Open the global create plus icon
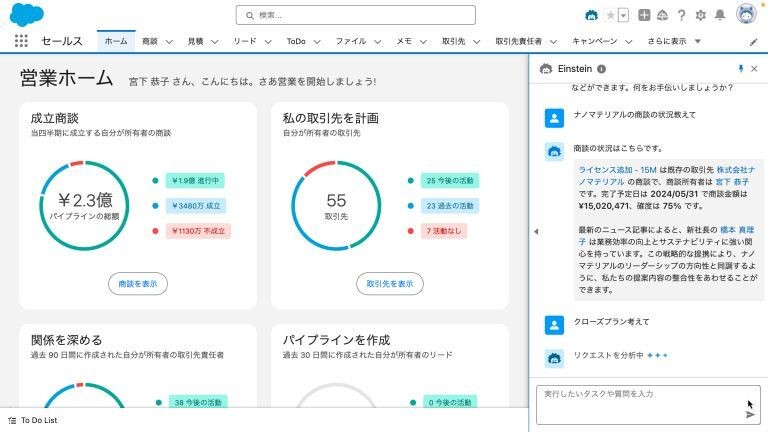768x432 pixels. point(644,15)
